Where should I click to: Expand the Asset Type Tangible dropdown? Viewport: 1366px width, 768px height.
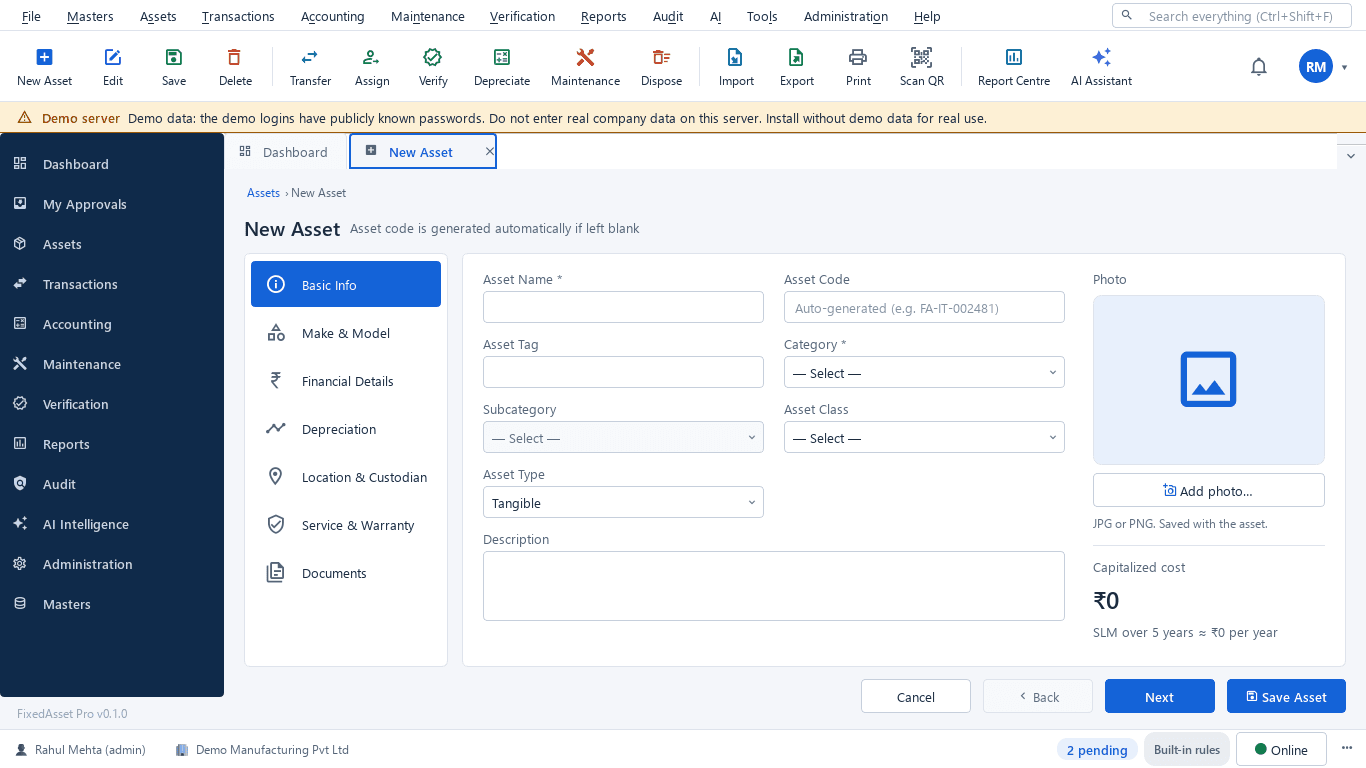623,503
